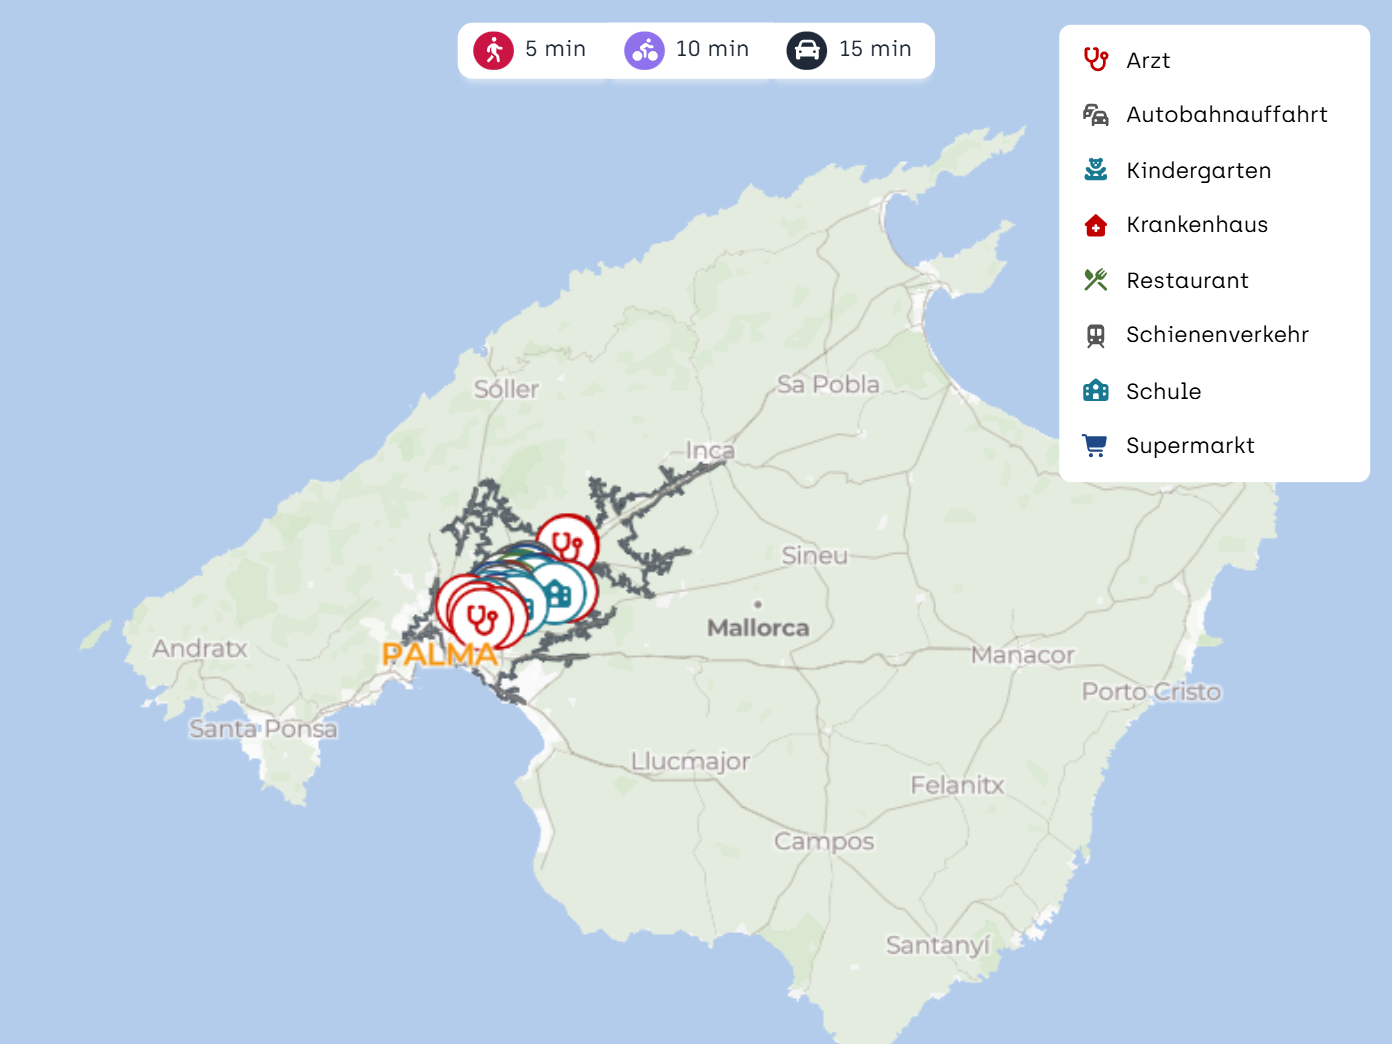Click the Krankenhaus legend text
Image resolution: width=1392 pixels, height=1044 pixels.
coord(1196,225)
